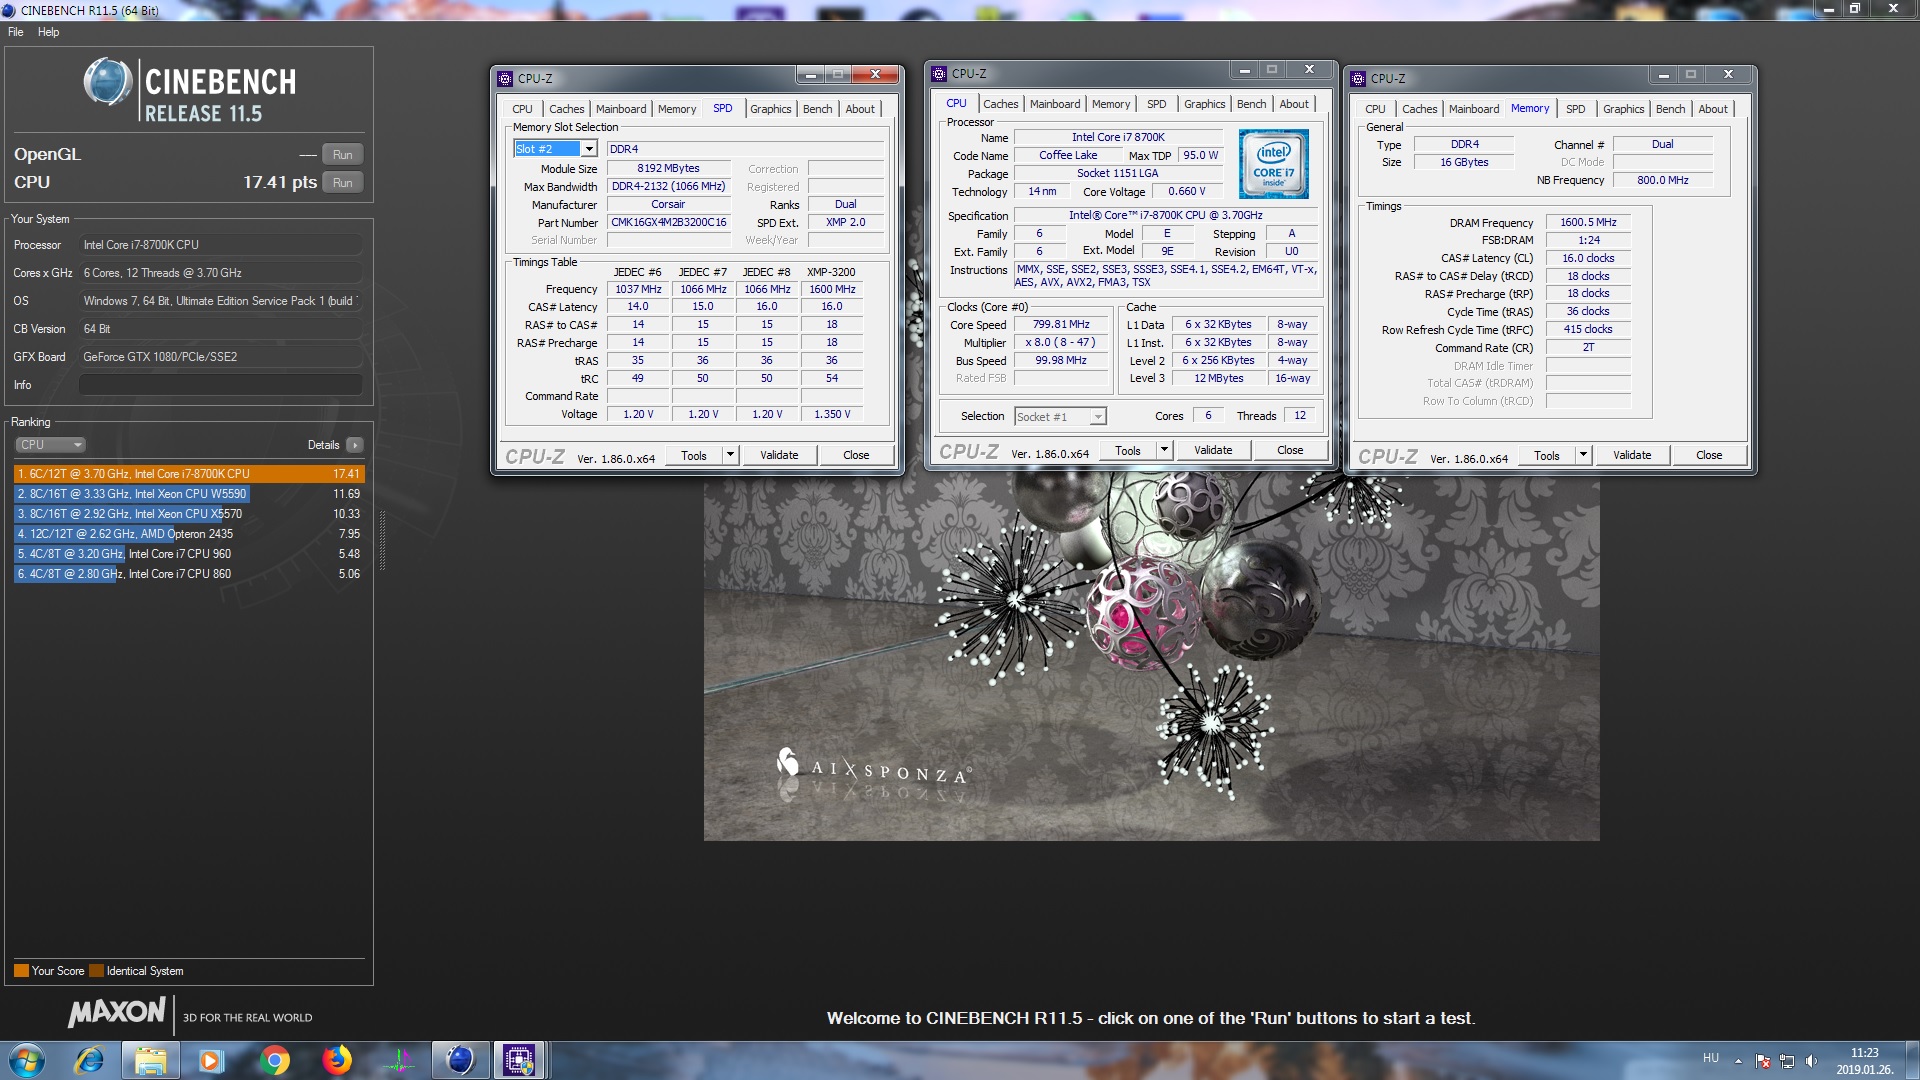Open the About tab in the Memory CPU-Z window

pos(1713,109)
